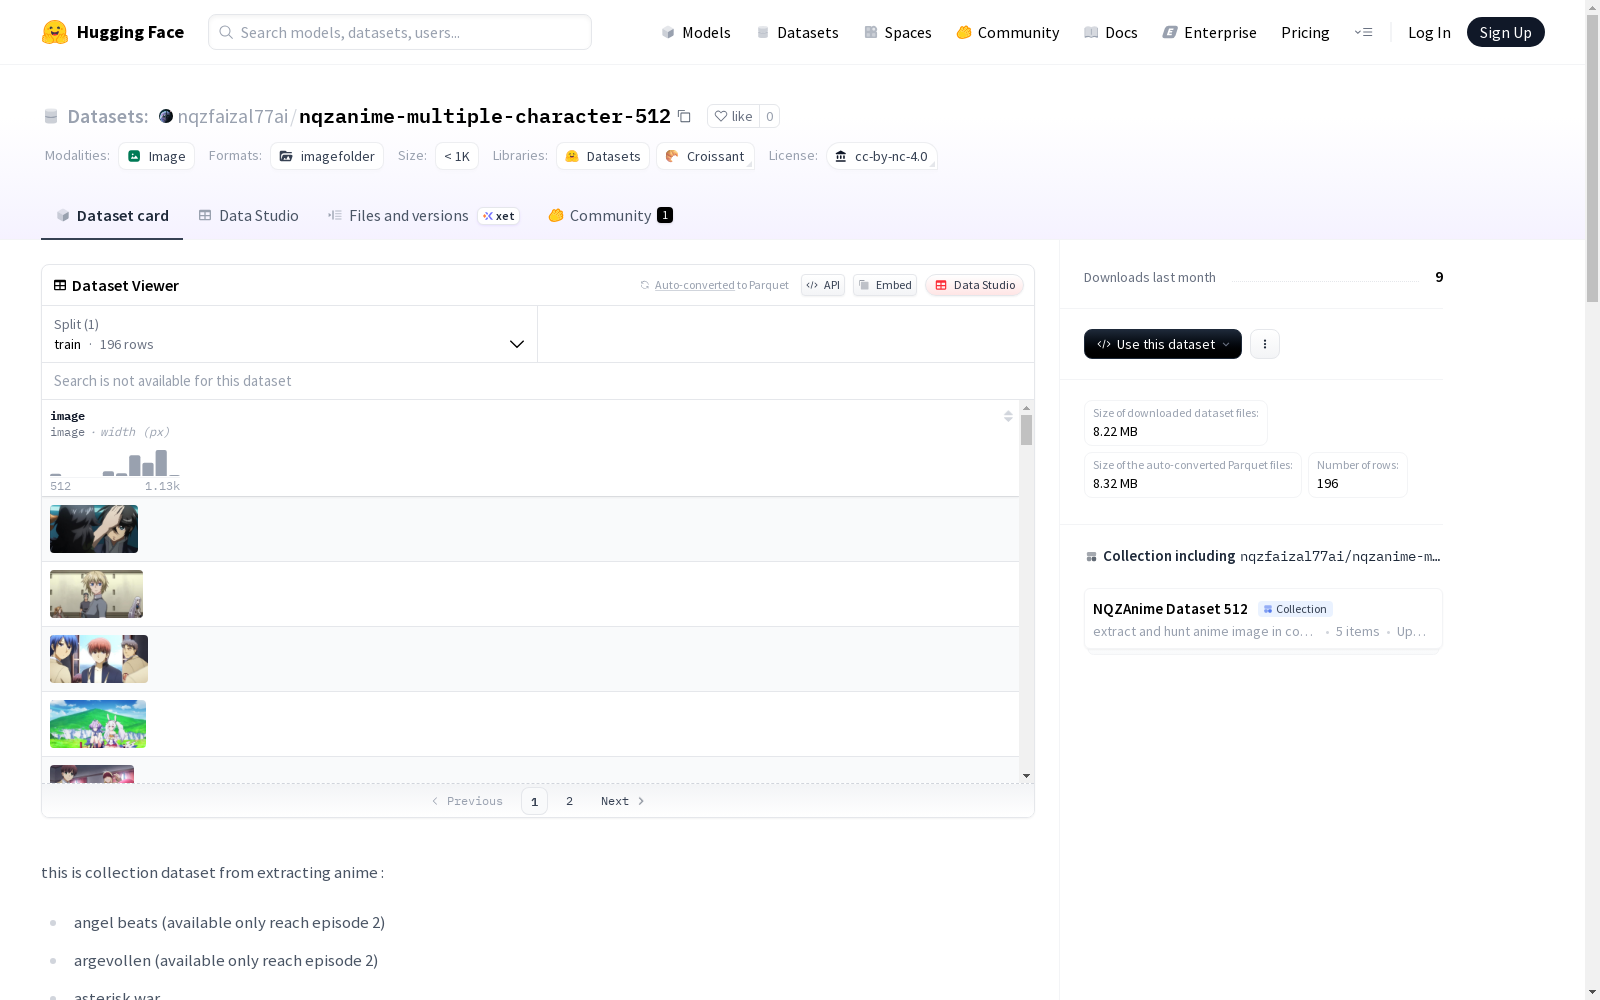The width and height of the screenshot is (1600, 1000).
Task: Open the Enterprise page
Action: coord(1210,32)
